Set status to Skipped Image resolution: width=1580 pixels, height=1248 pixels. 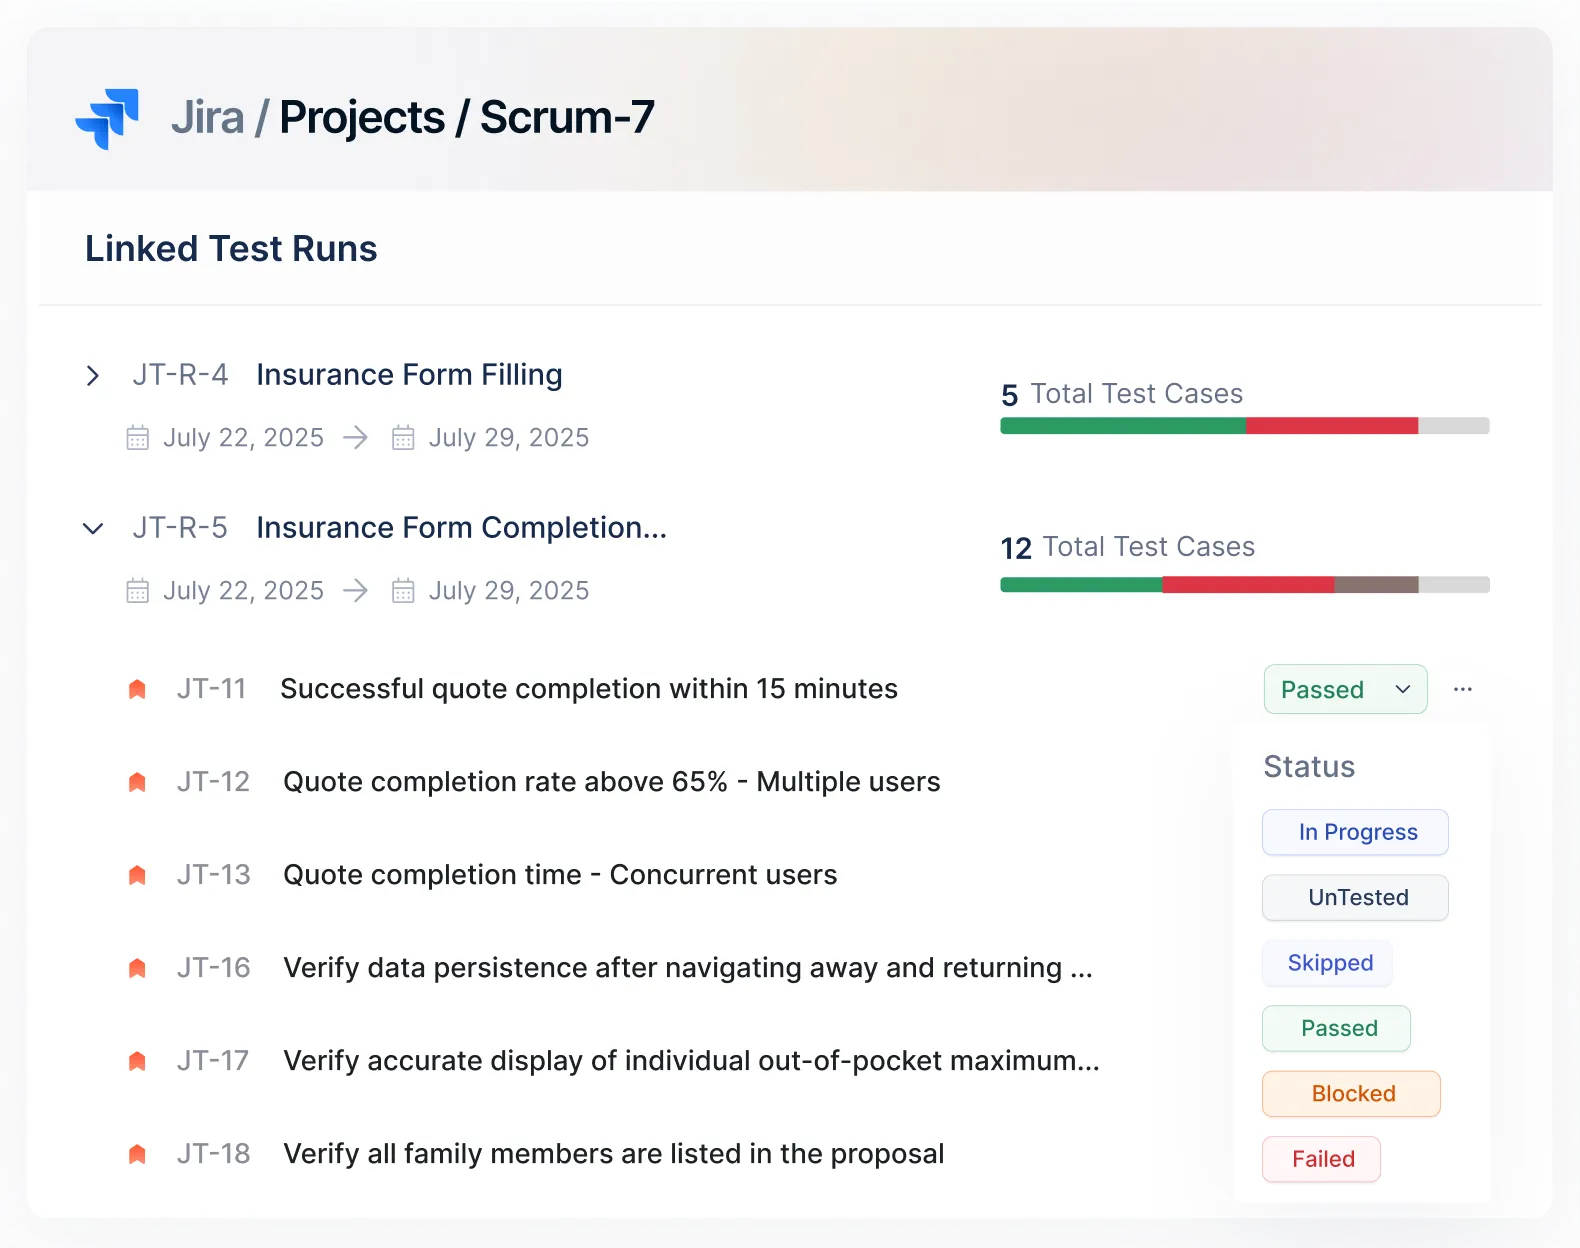point(1328,963)
